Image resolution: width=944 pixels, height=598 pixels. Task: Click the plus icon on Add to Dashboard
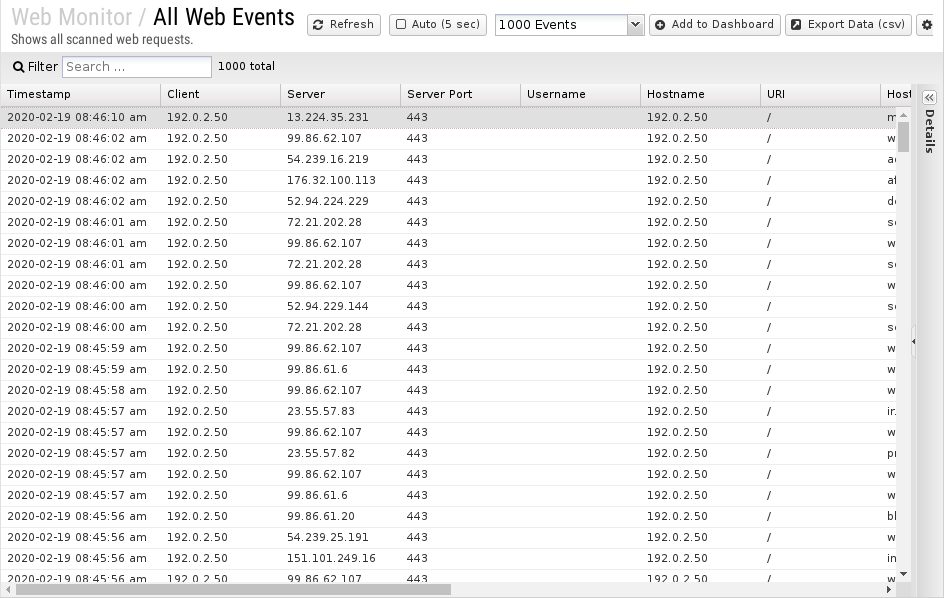[x=660, y=25]
